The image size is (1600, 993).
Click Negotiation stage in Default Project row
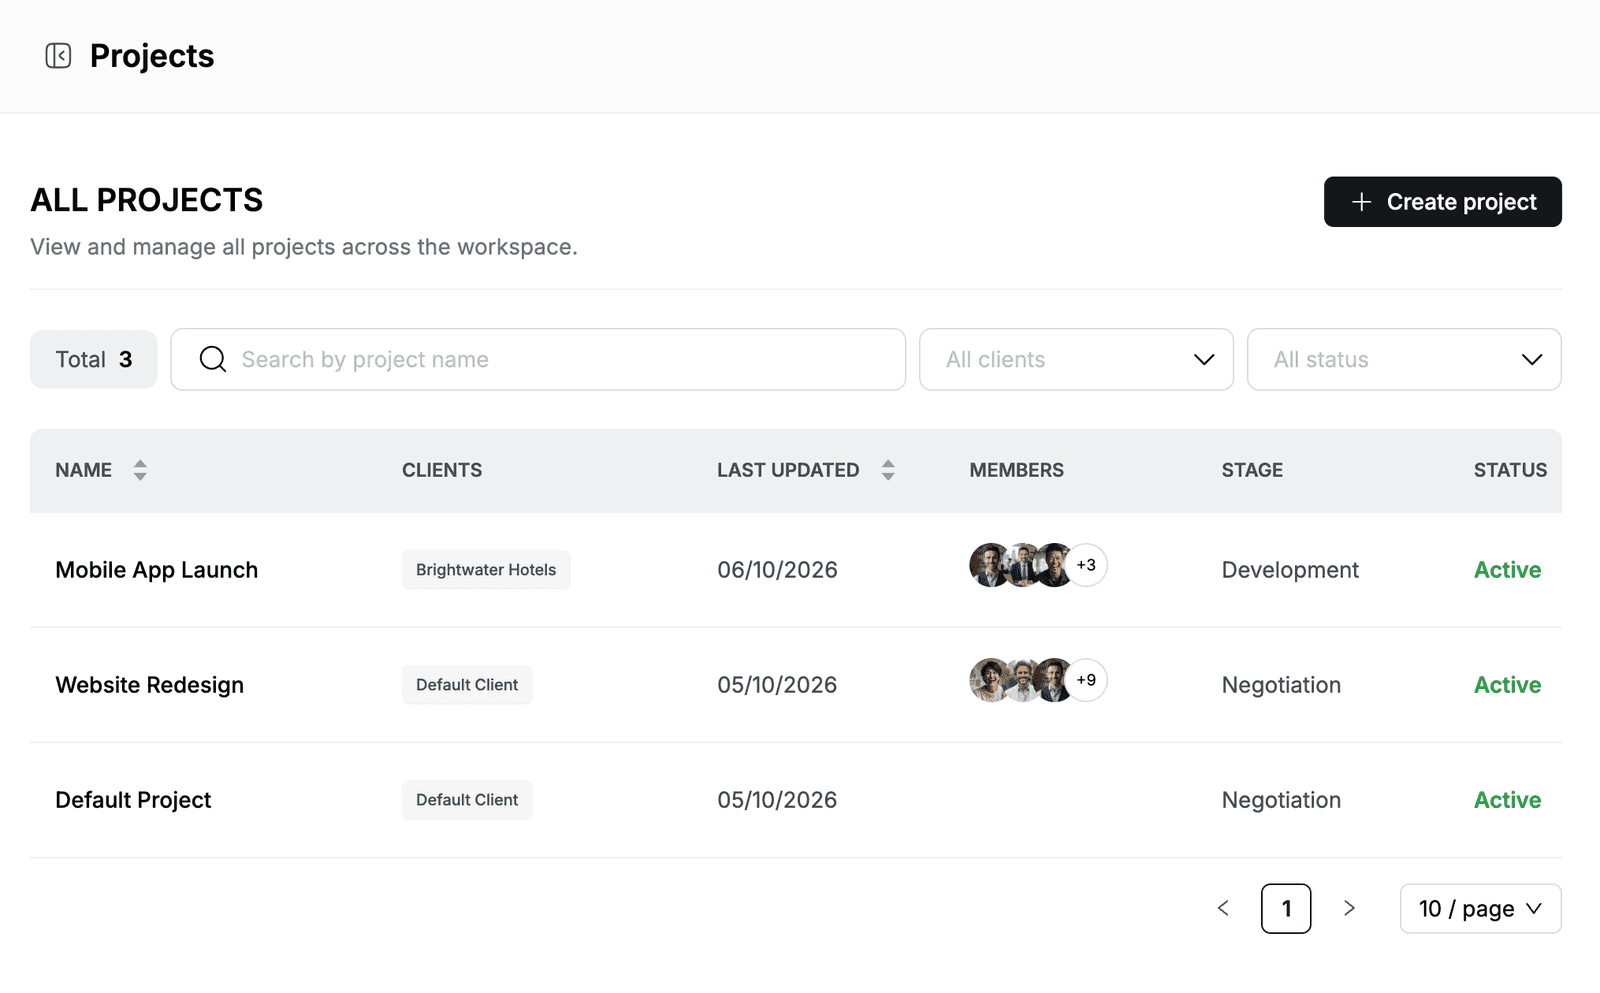coord(1281,800)
